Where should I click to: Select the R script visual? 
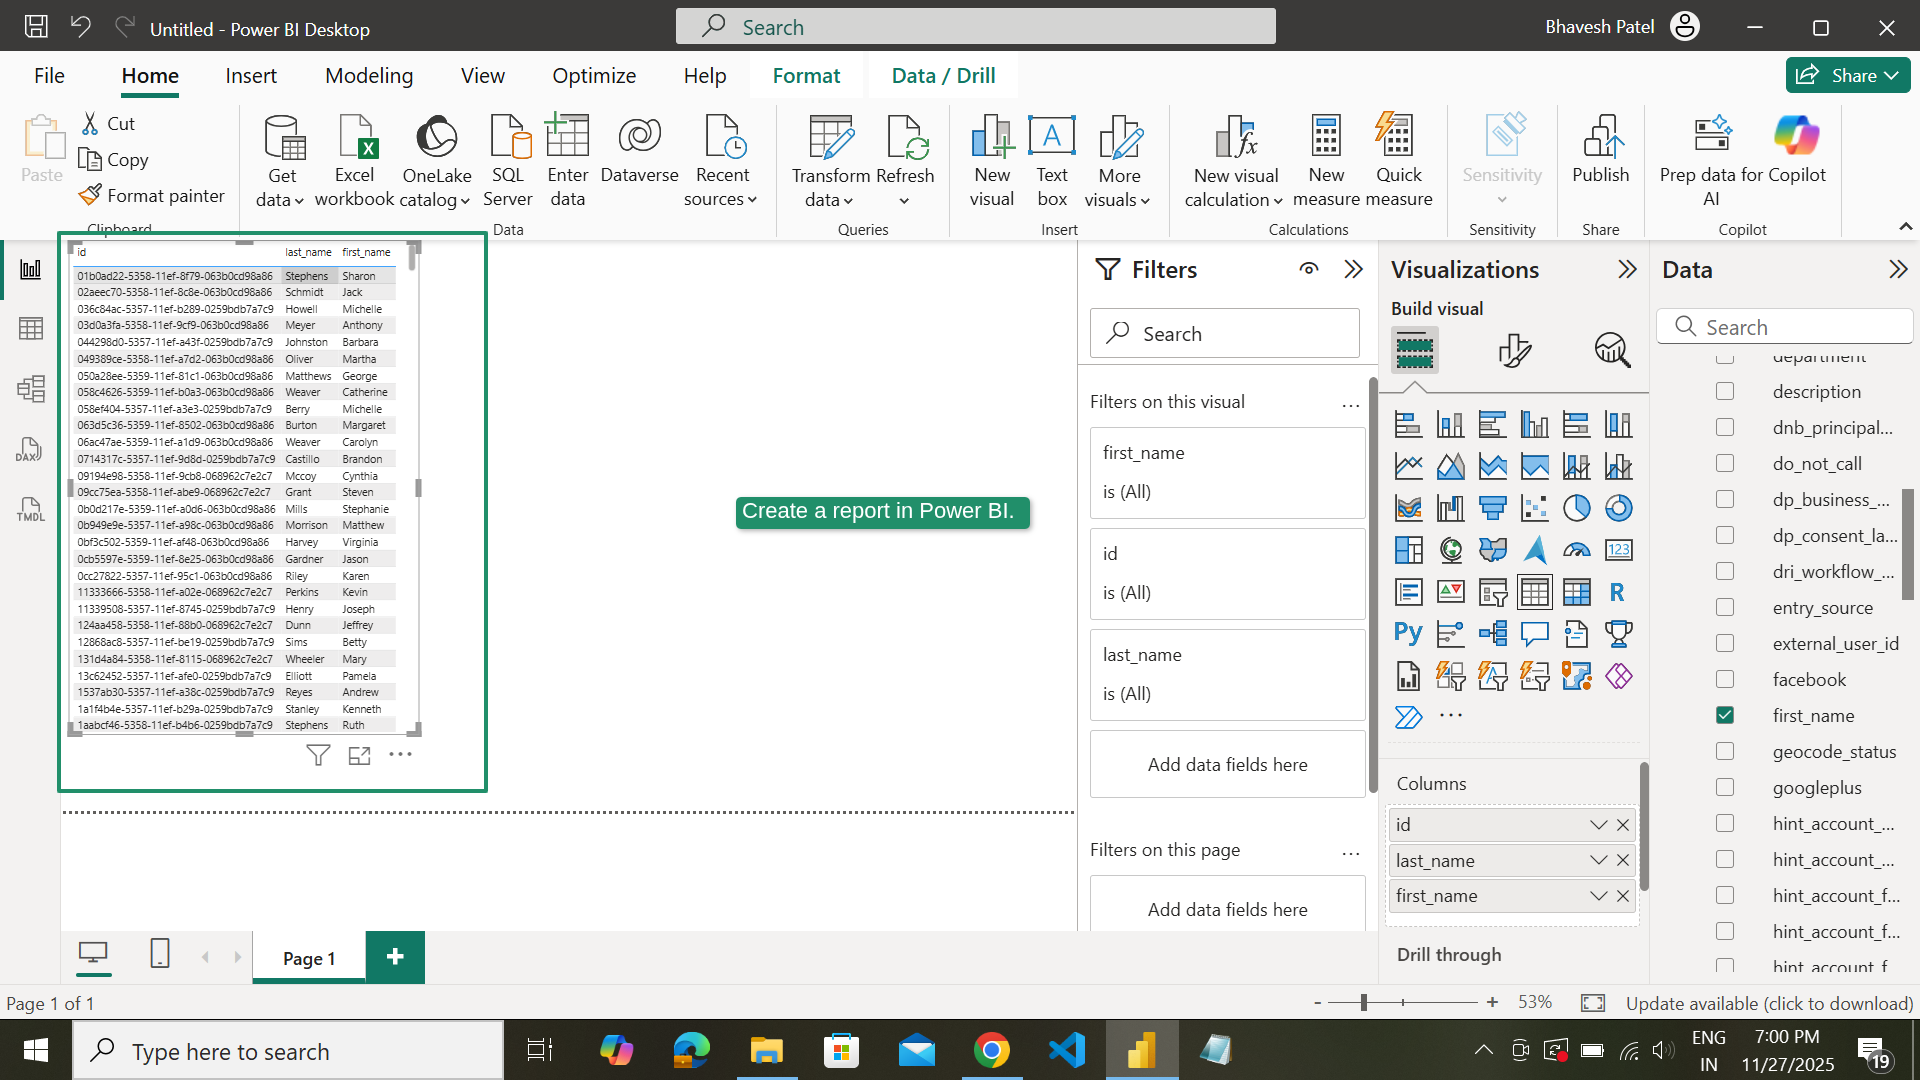point(1617,592)
